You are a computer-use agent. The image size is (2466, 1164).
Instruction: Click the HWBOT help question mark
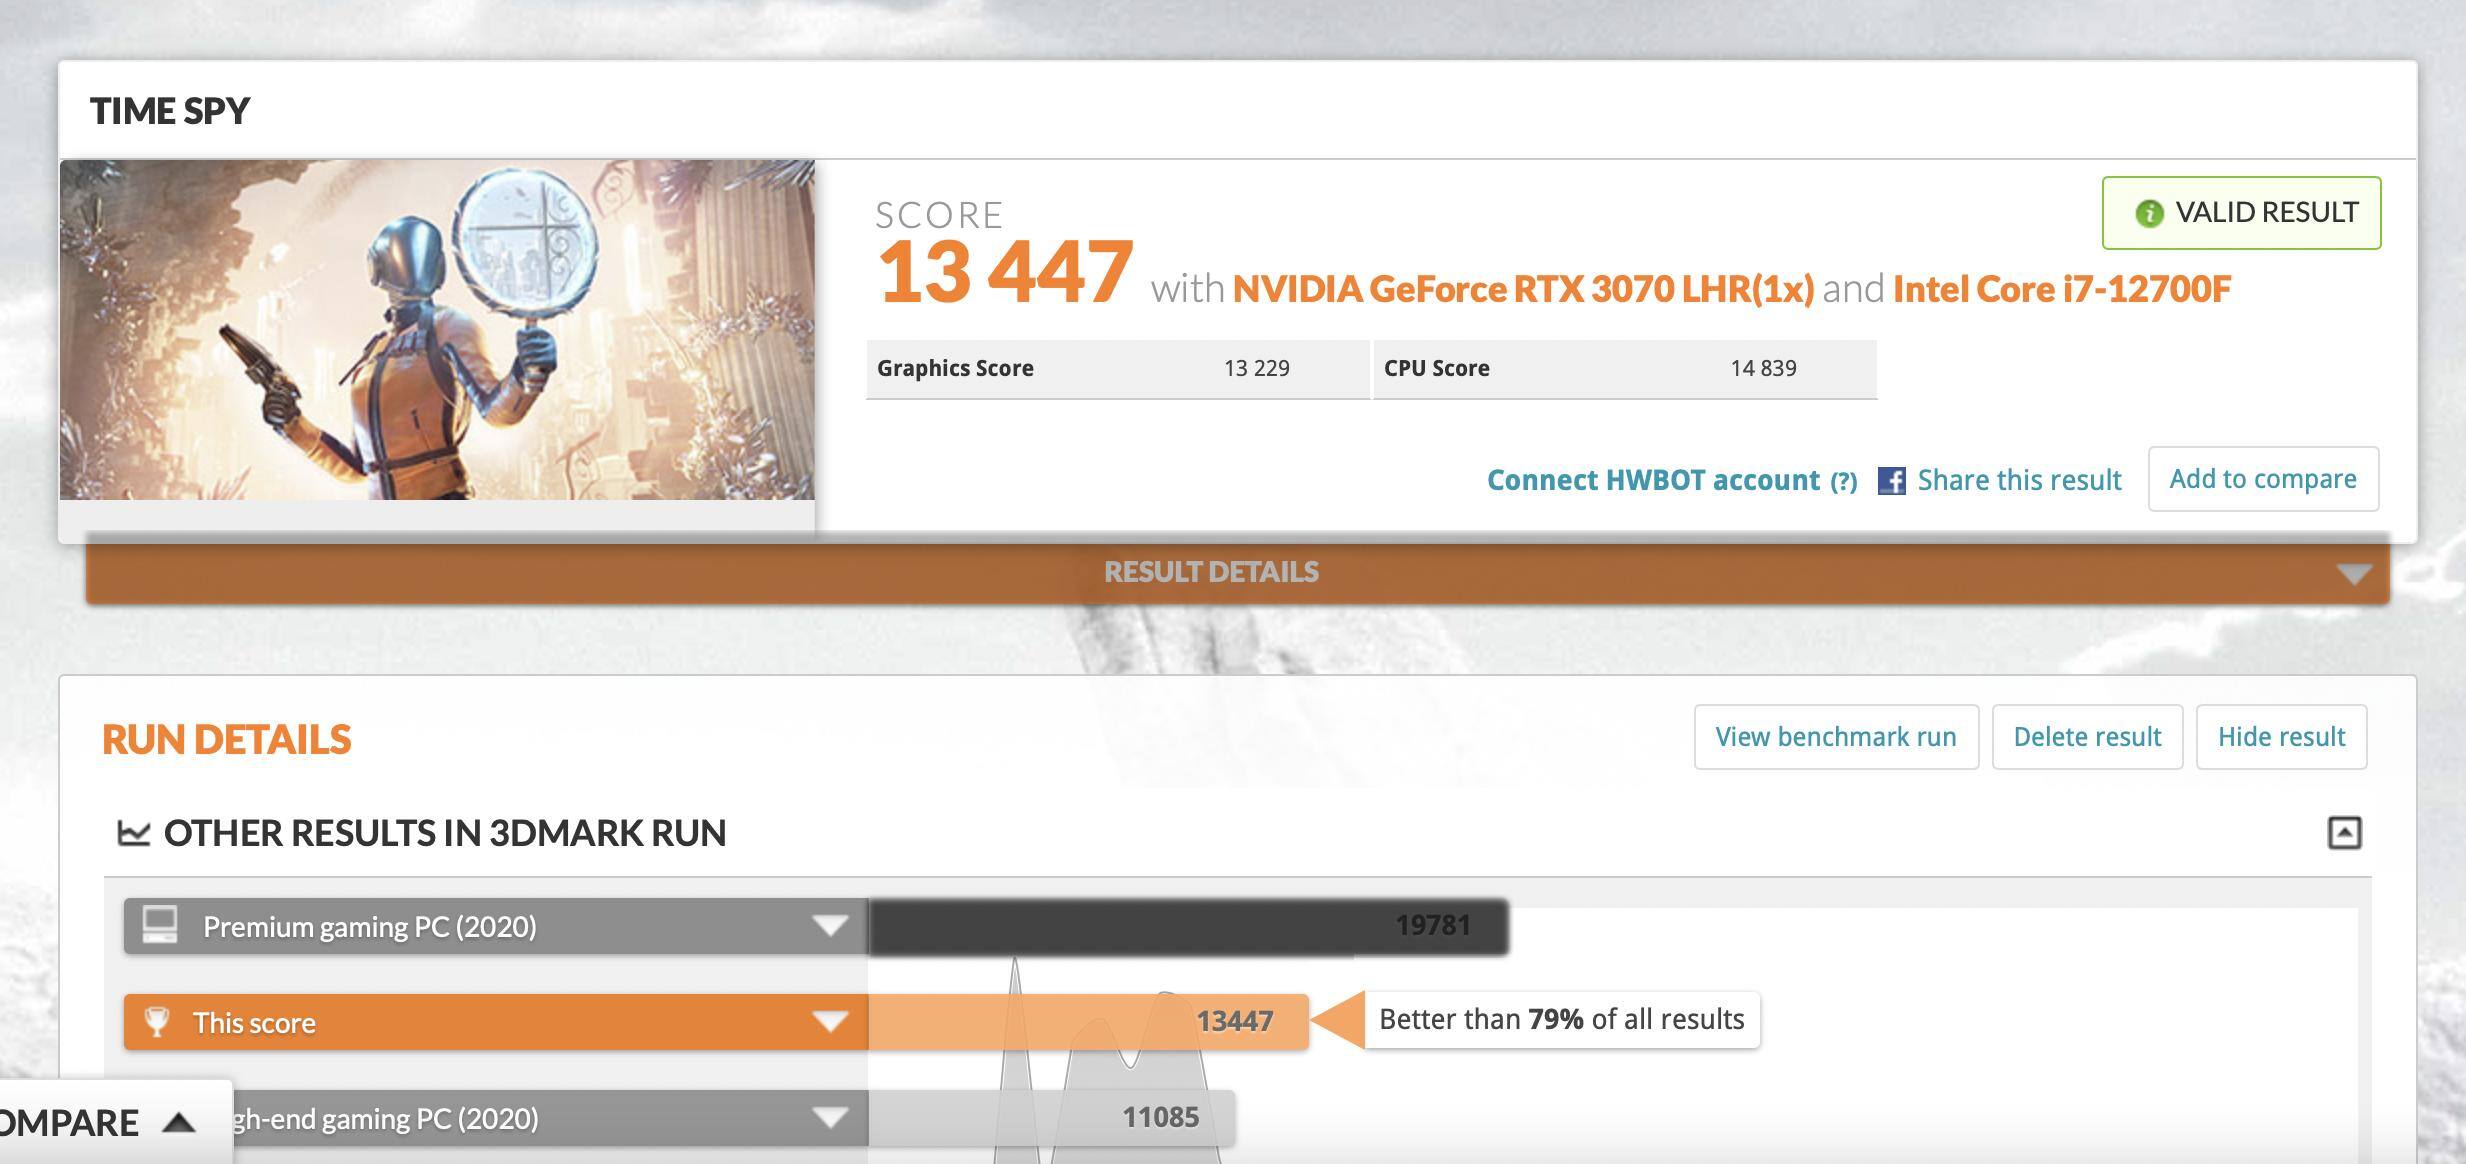1843,482
